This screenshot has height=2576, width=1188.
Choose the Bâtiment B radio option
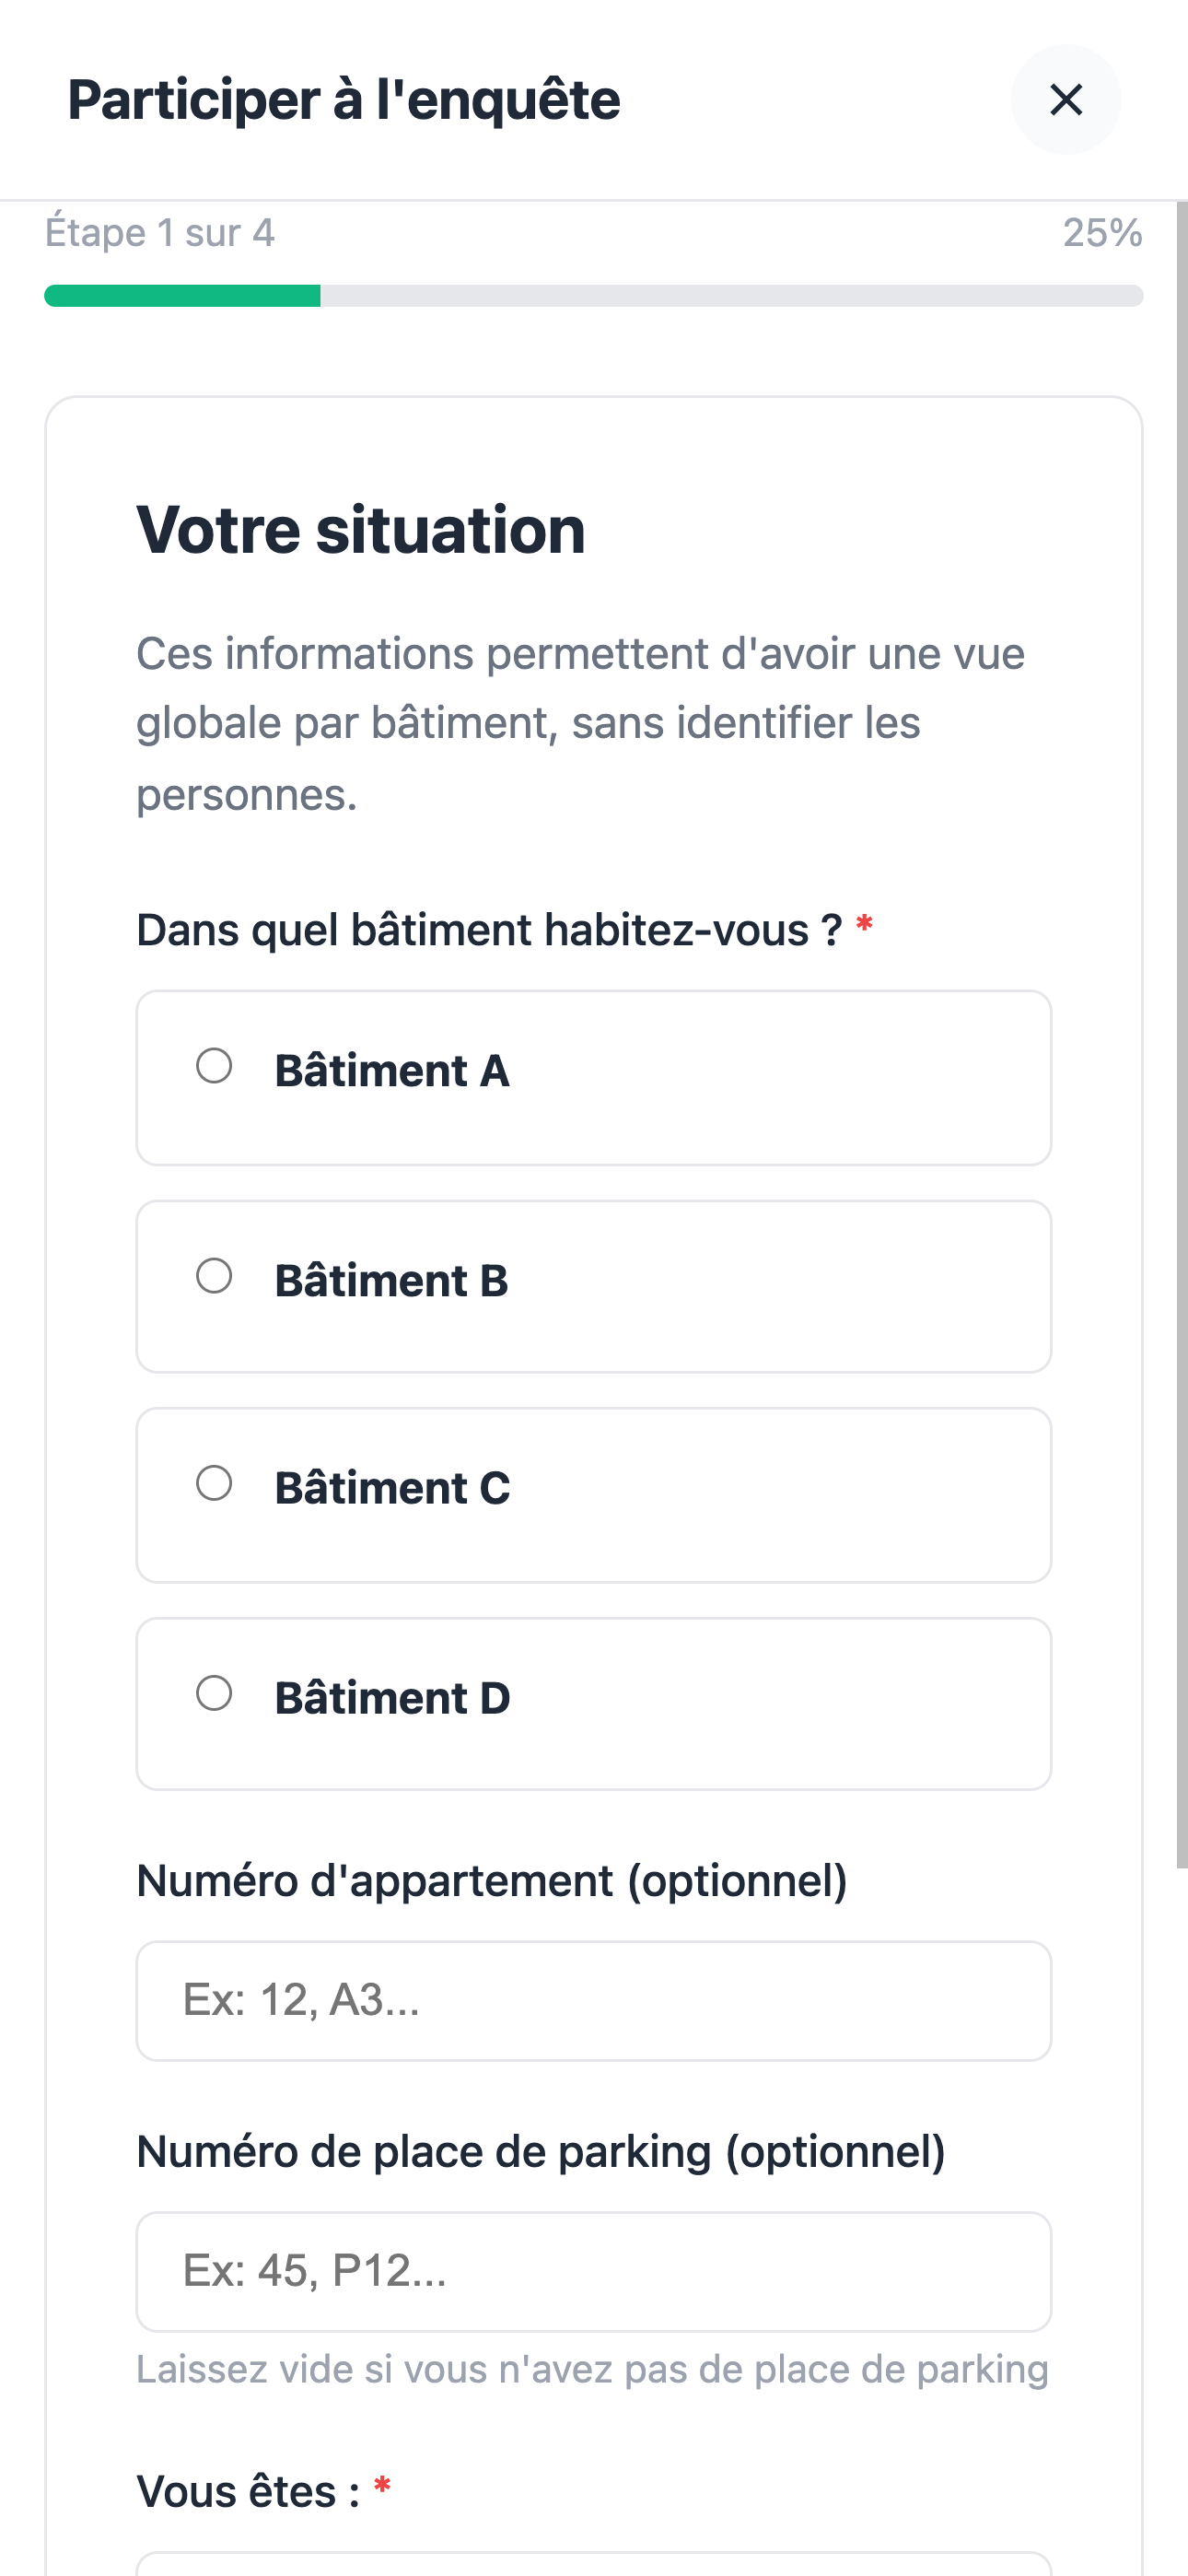[x=214, y=1276]
